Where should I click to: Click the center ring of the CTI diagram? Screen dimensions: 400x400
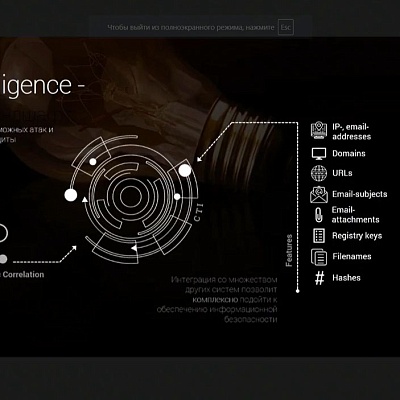[x=131, y=197]
